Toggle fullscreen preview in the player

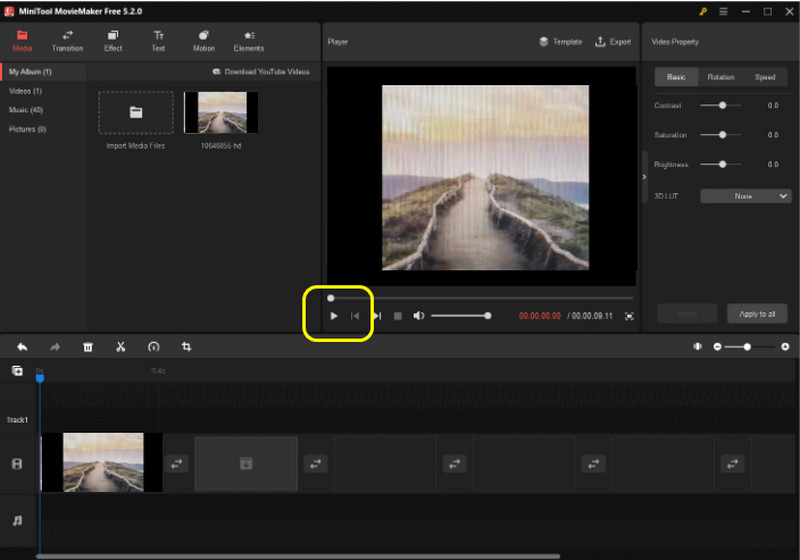pyautogui.click(x=629, y=316)
